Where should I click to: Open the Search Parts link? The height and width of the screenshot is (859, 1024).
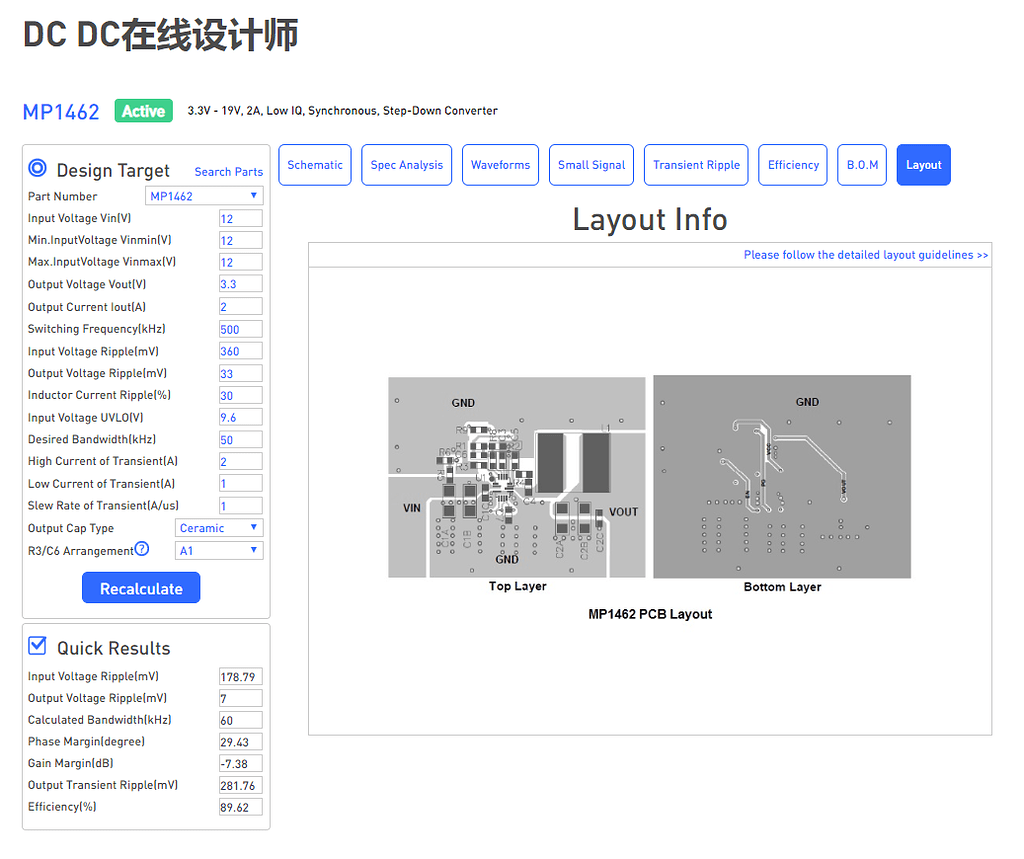[228, 172]
